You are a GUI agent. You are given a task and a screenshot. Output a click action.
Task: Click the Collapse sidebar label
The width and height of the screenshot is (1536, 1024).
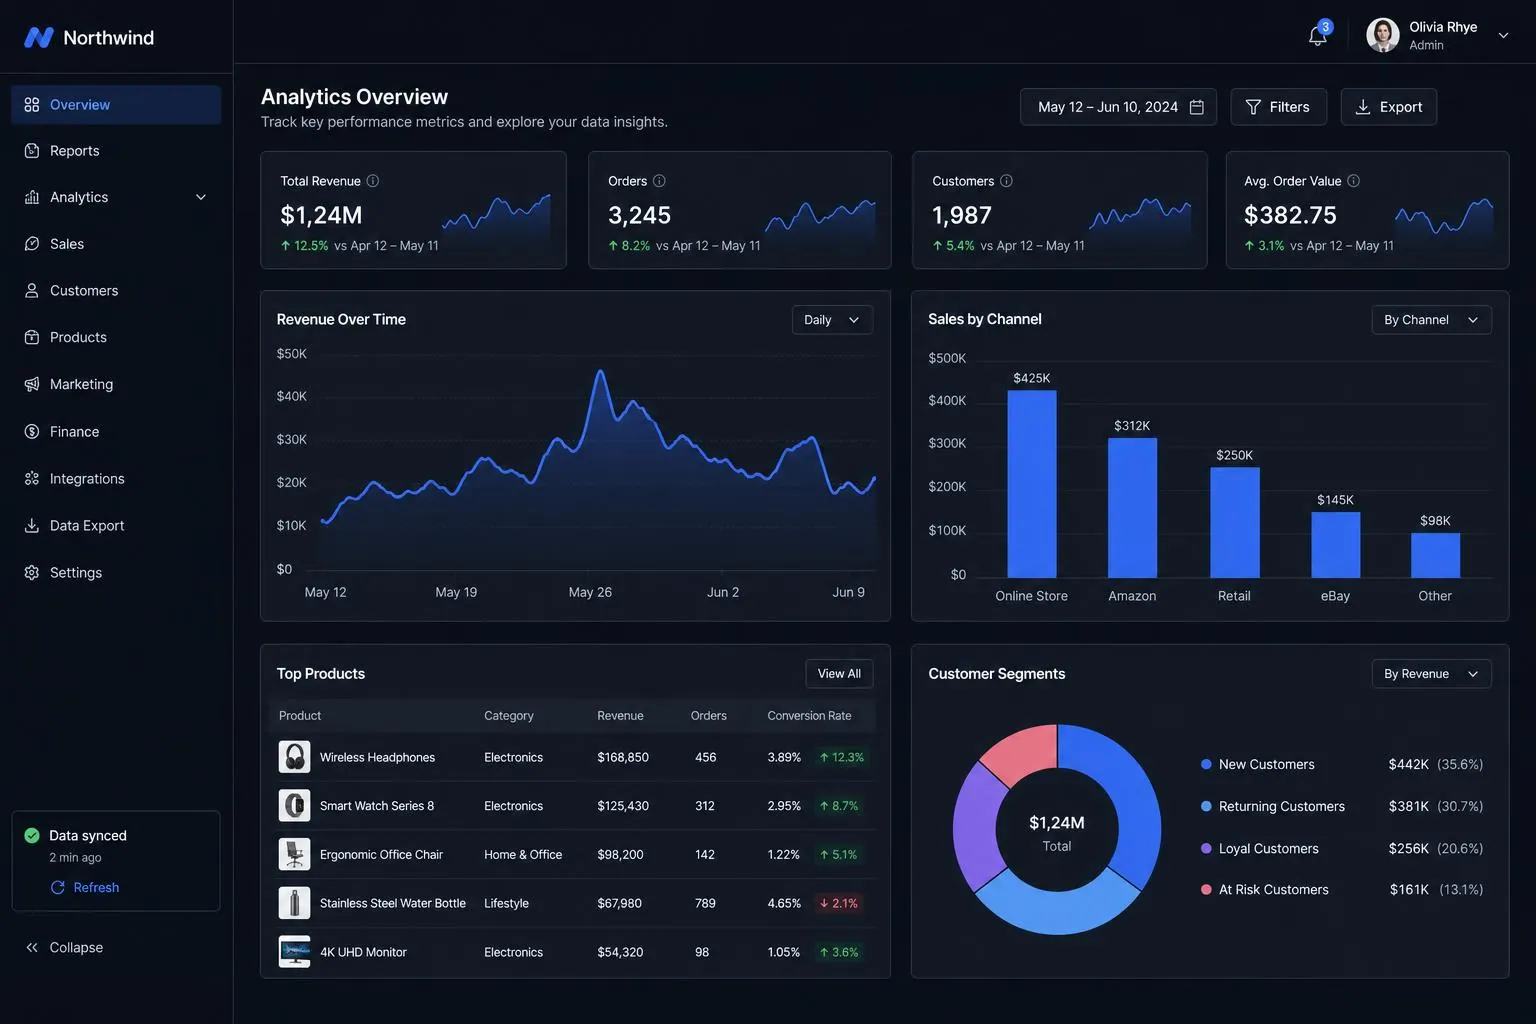click(76, 948)
